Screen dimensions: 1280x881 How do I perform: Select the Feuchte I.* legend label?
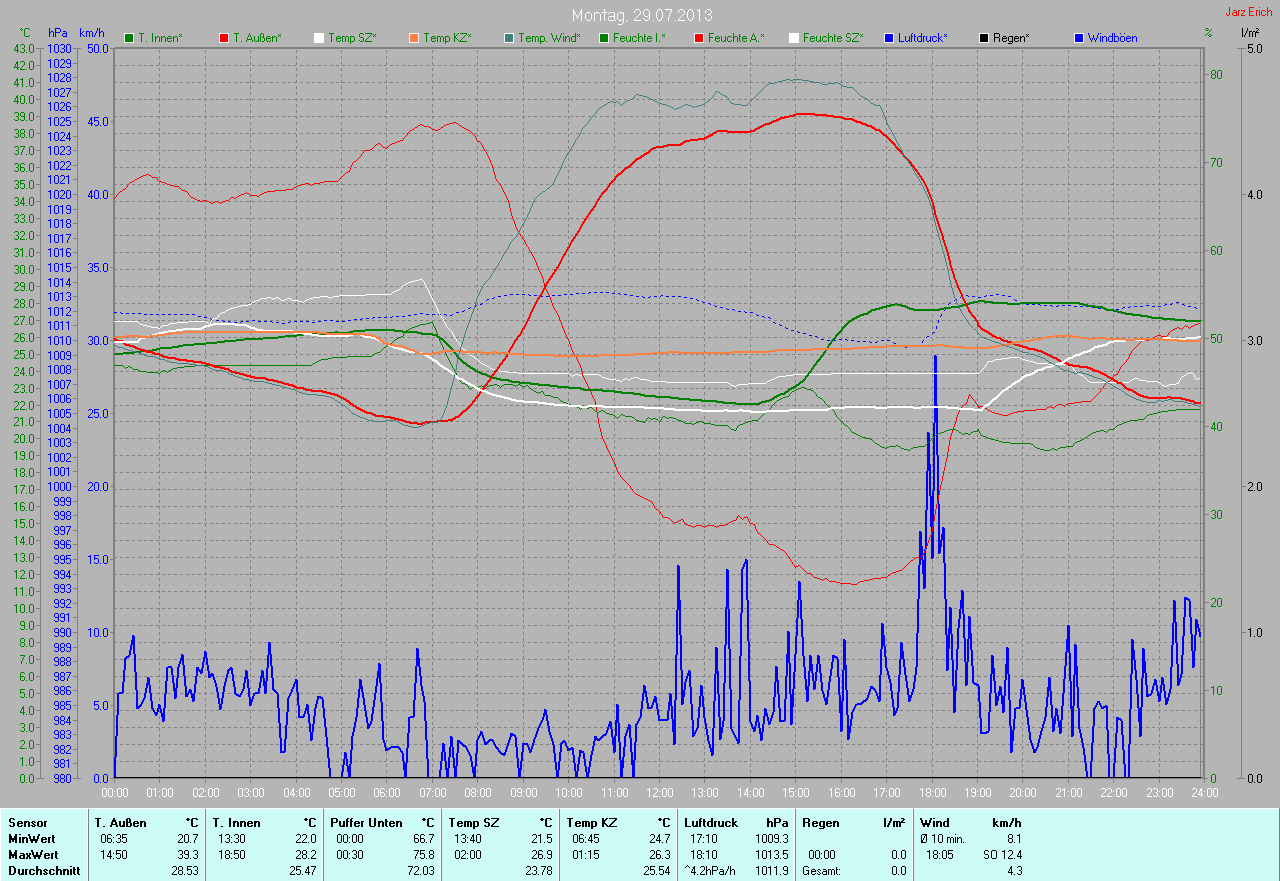[639, 38]
